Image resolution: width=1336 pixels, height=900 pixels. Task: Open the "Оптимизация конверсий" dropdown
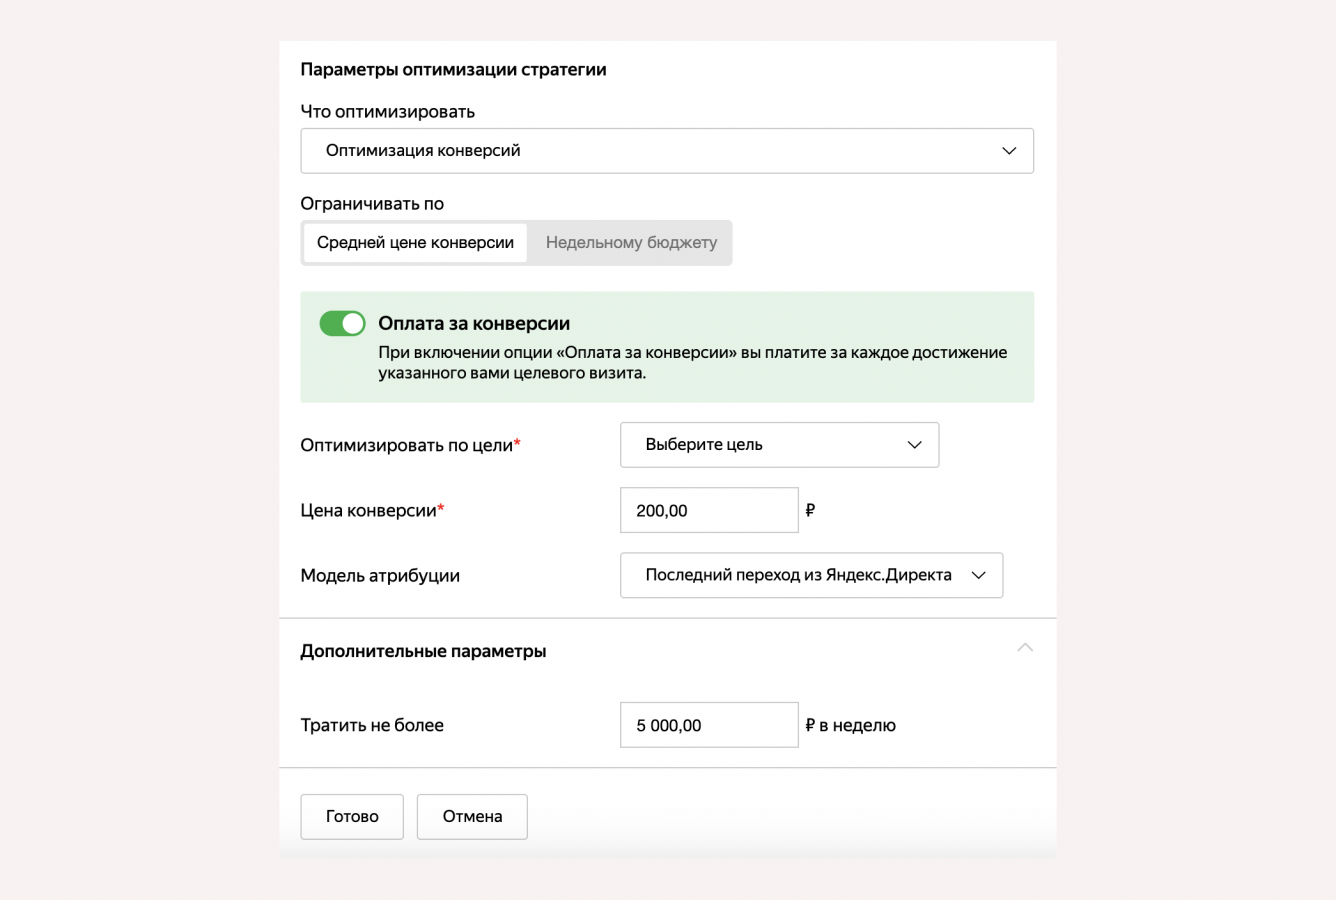pyautogui.click(x=666, y=151)
